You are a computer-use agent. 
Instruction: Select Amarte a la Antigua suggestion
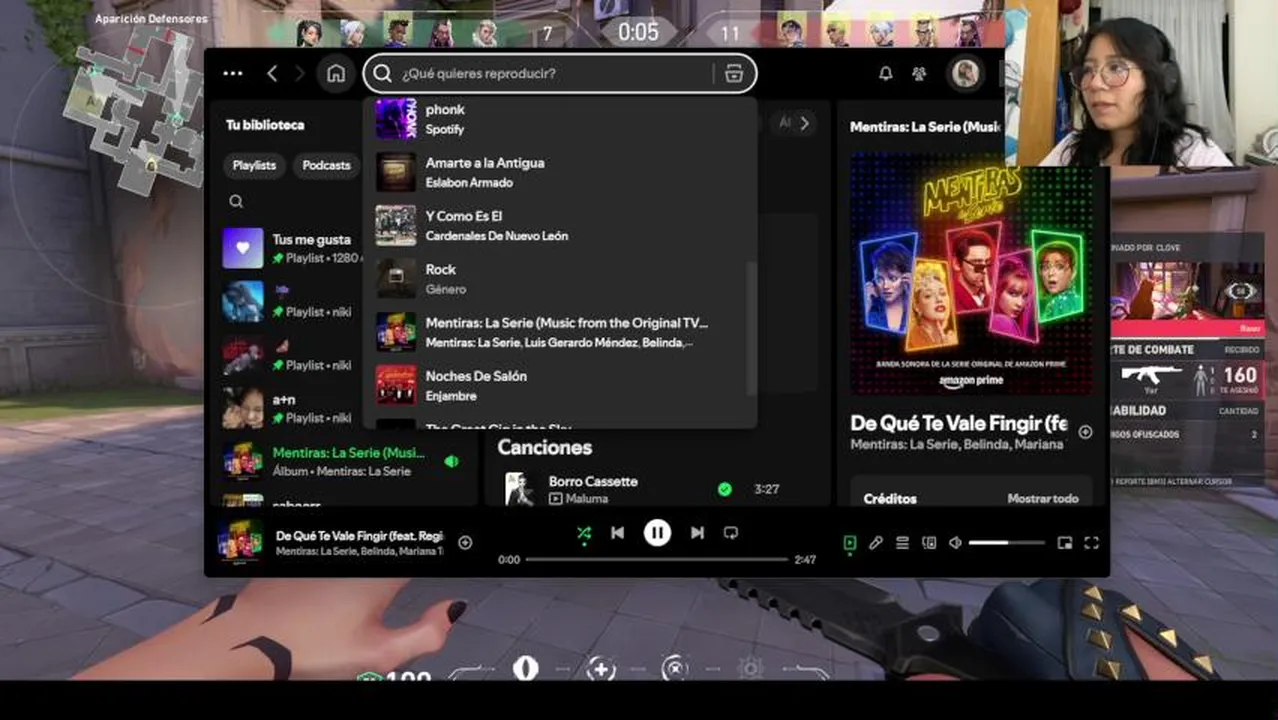point(560,172)
